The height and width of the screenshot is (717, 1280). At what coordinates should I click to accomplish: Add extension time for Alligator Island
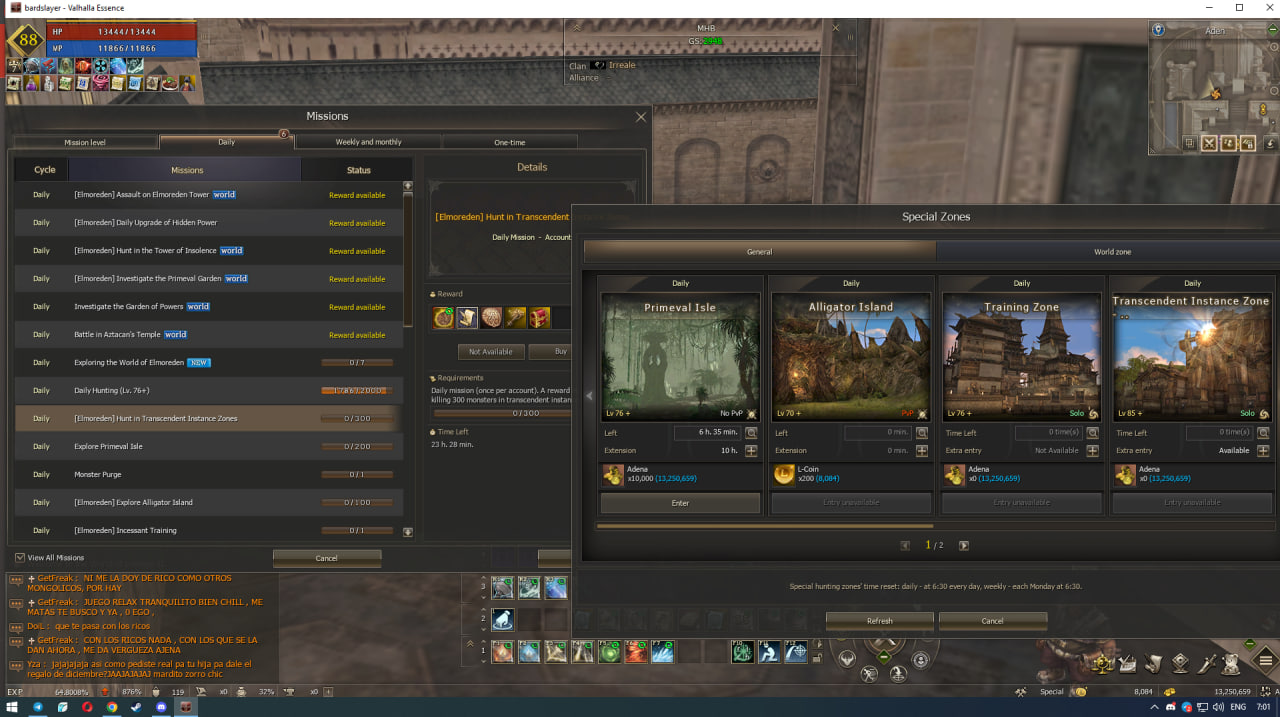(x=922, y=451)
